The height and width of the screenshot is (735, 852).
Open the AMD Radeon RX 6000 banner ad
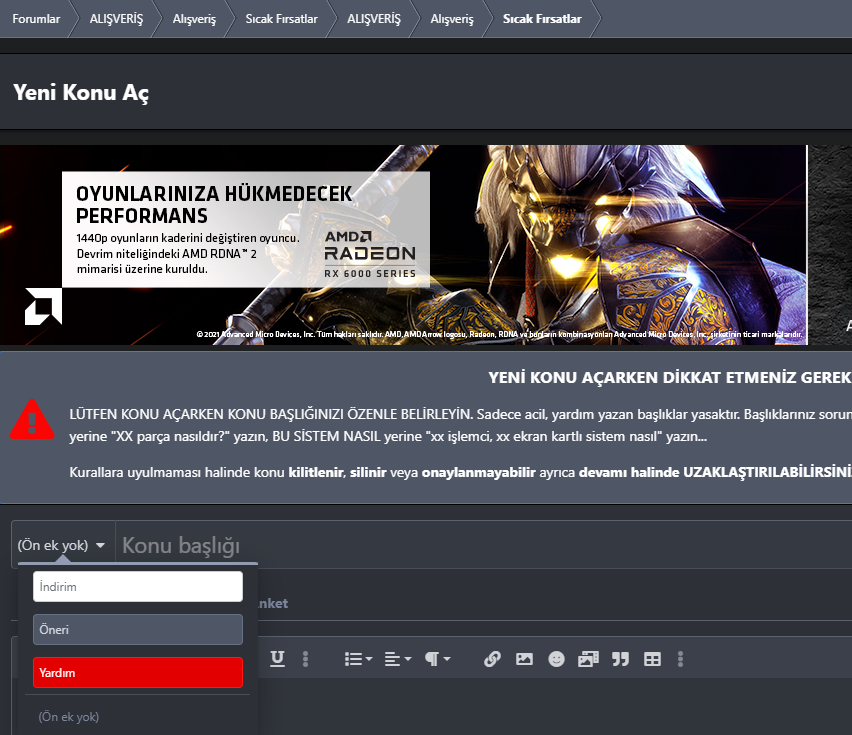coord(403,244)
